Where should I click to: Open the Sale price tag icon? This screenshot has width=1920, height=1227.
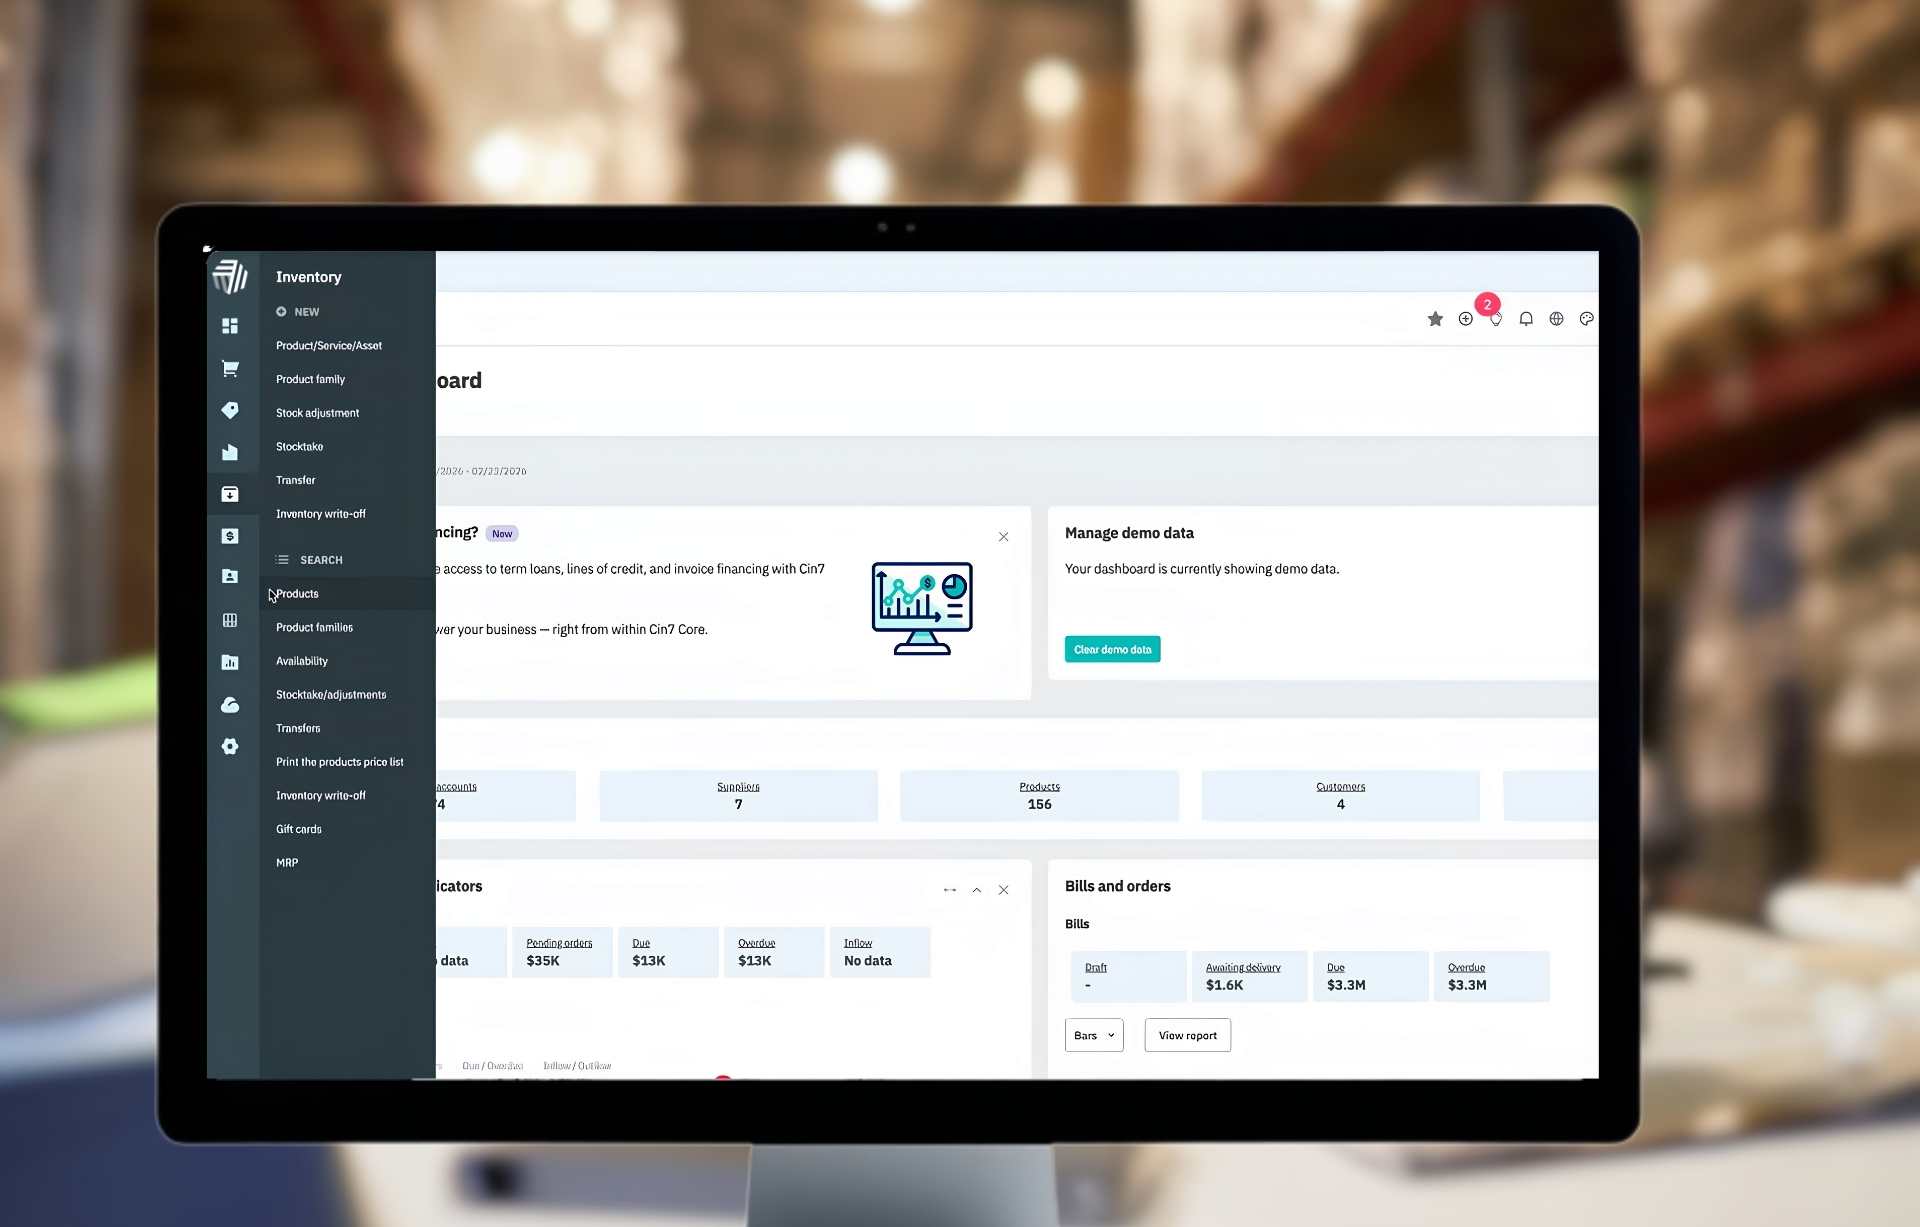coord(230,410)
